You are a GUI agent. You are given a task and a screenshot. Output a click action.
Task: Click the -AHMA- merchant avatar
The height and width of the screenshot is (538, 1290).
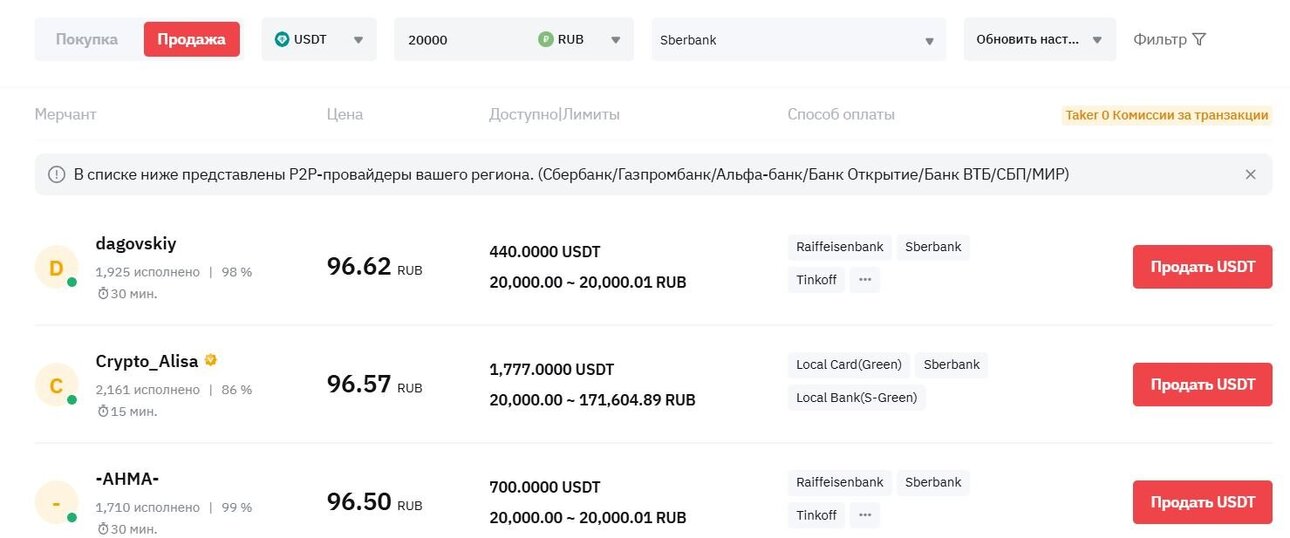coord(56,502)
